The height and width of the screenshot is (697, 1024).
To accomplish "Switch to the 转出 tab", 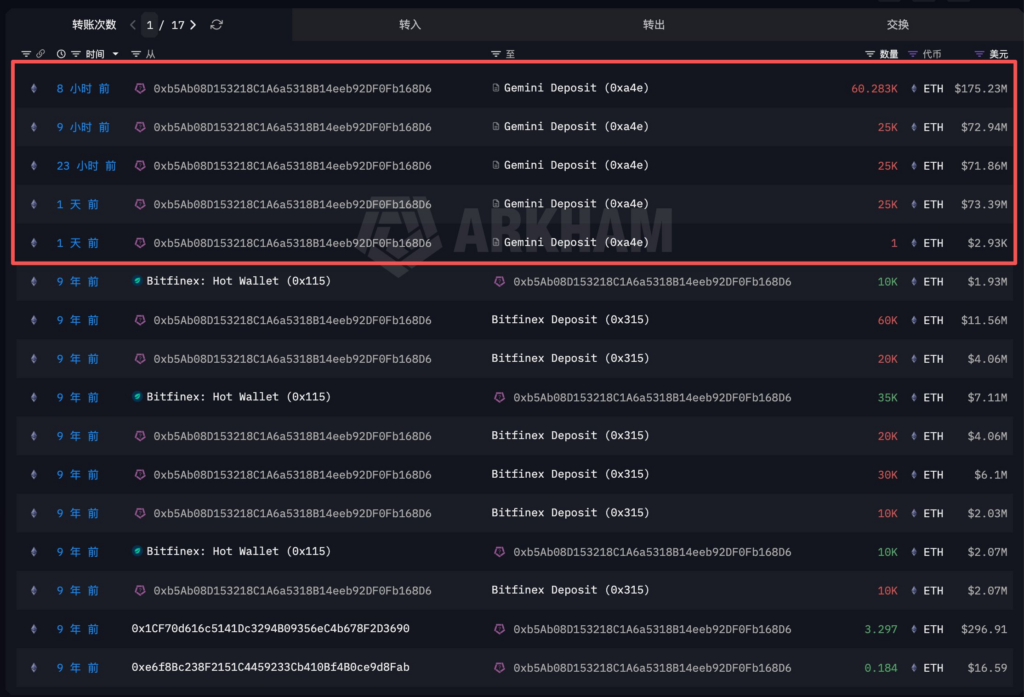I will (x=653, y=25).
